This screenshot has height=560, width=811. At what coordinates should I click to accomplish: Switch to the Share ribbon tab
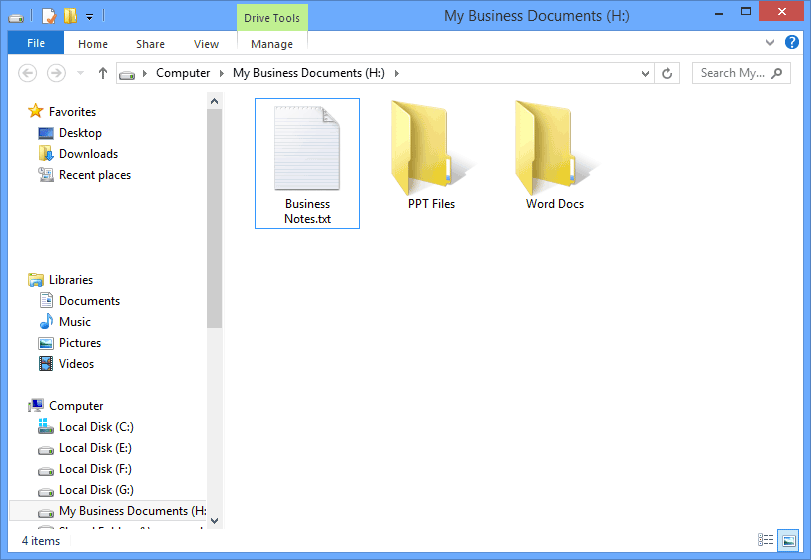tap(151, 44)
